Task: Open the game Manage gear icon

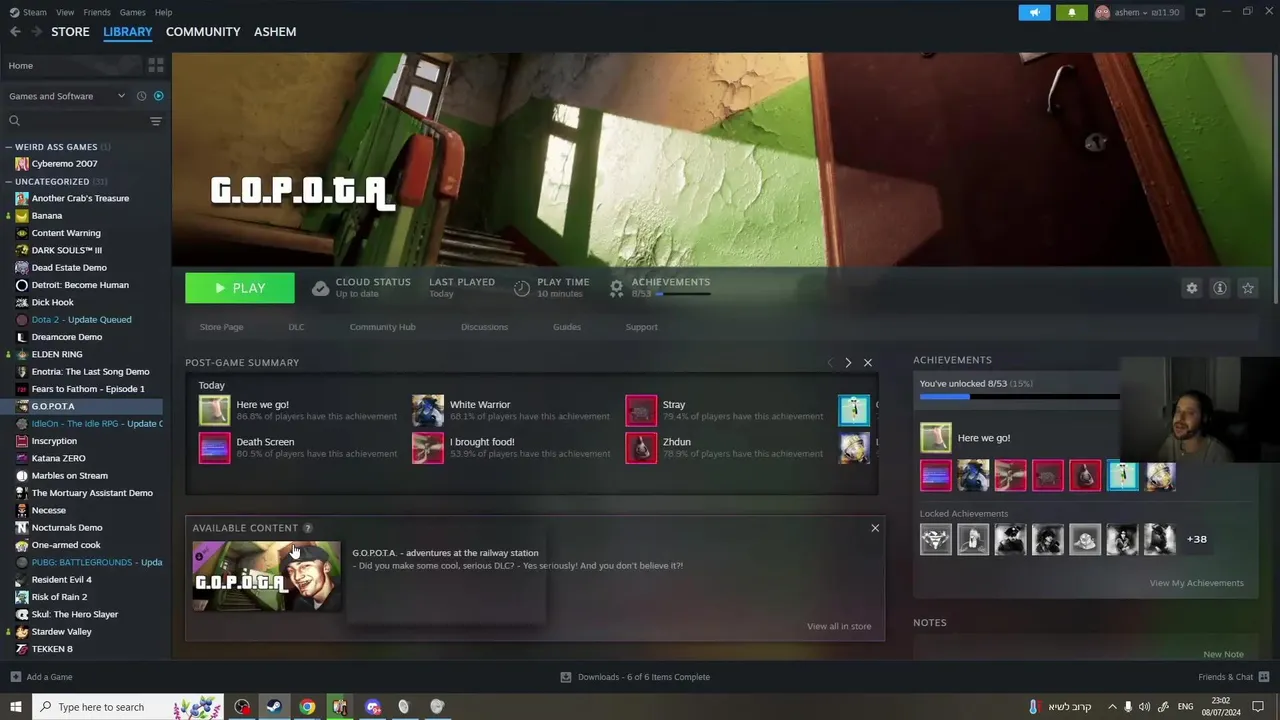Action: [1192, 288]
